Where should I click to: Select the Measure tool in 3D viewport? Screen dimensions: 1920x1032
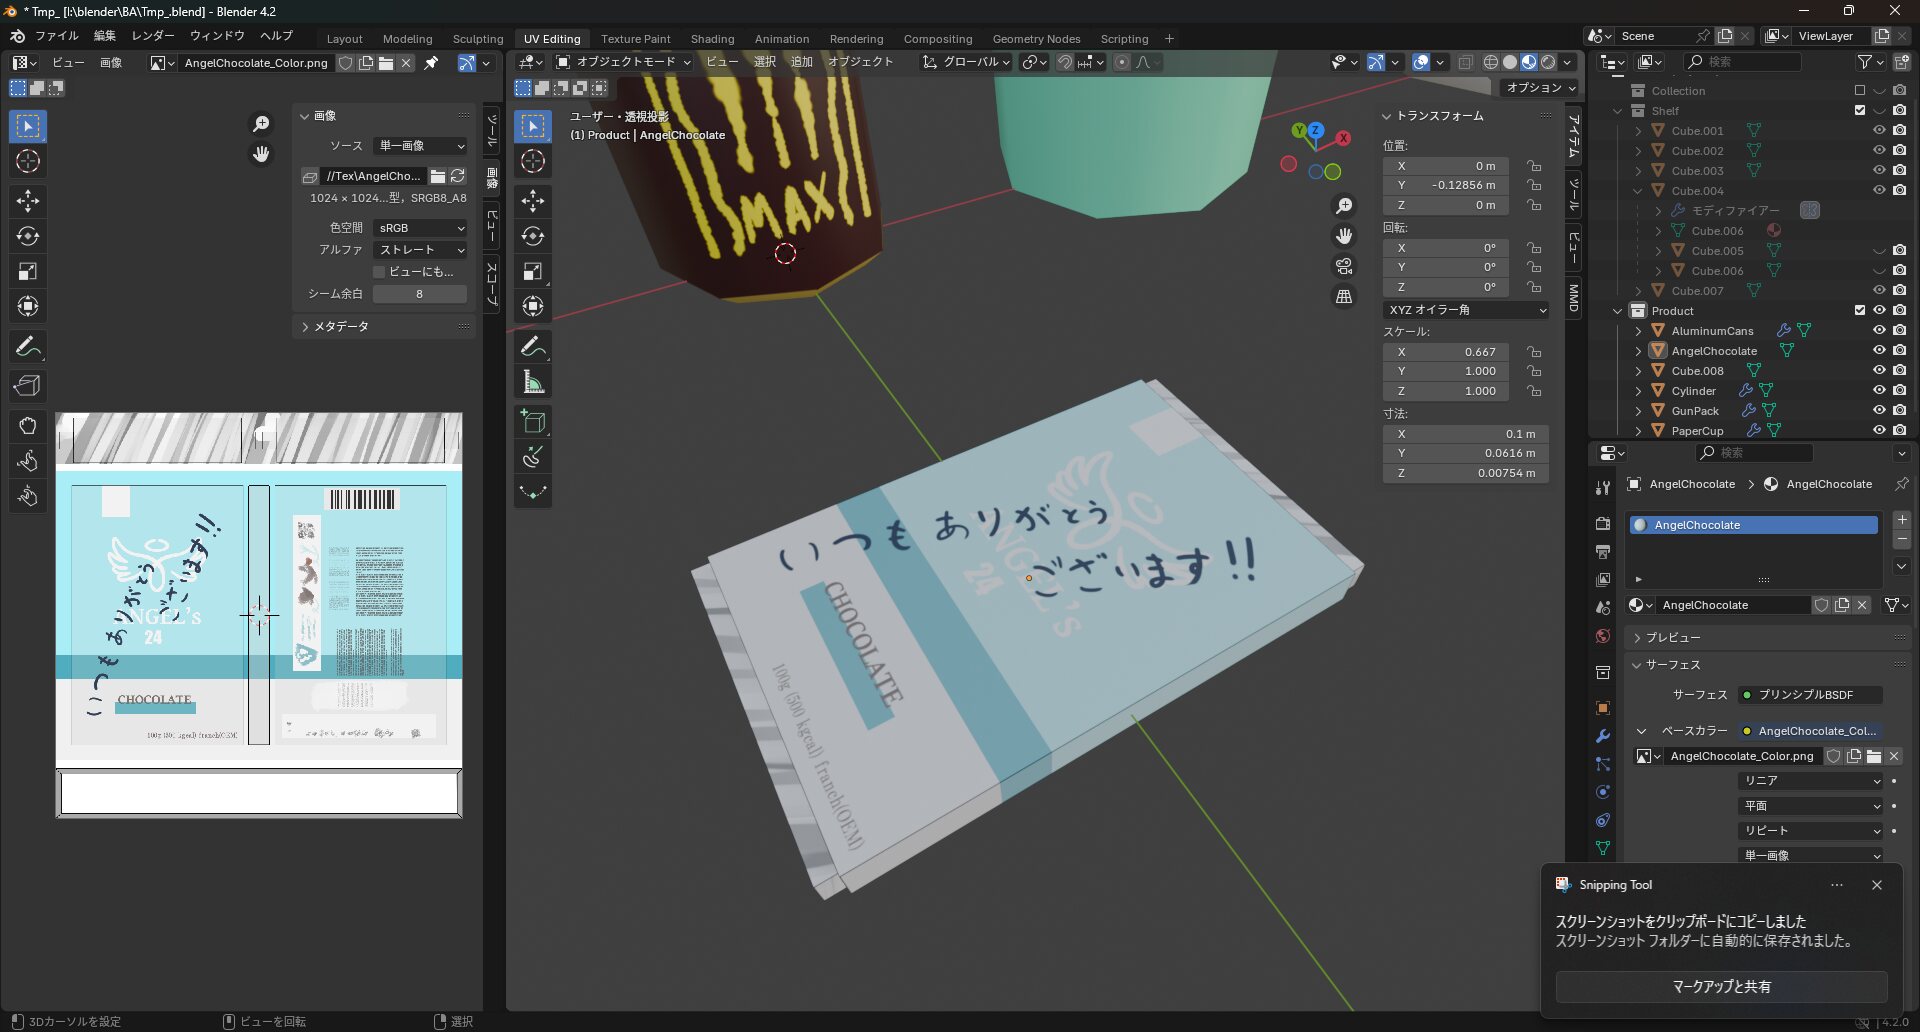tap(533, 382)
